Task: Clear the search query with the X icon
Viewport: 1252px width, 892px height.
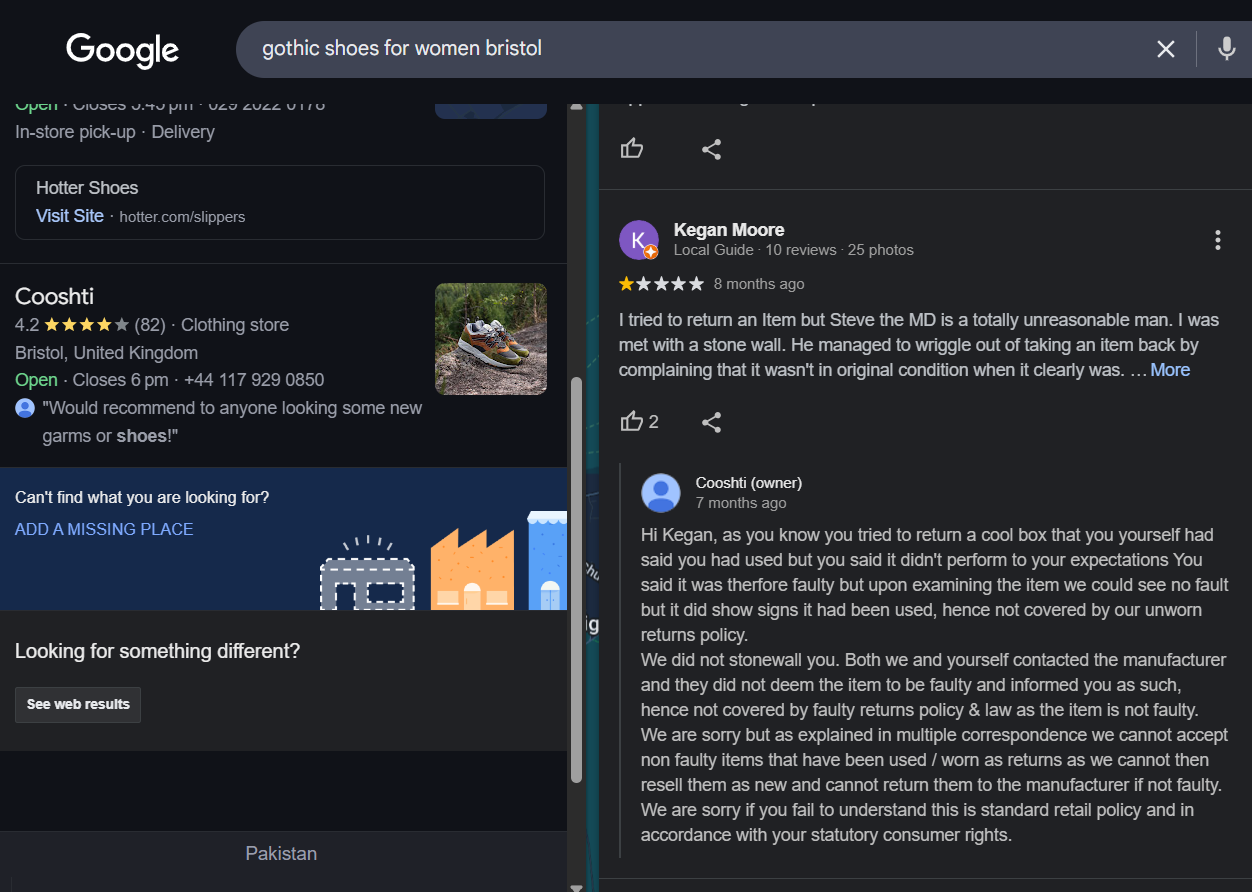Action: (1166, 49)
